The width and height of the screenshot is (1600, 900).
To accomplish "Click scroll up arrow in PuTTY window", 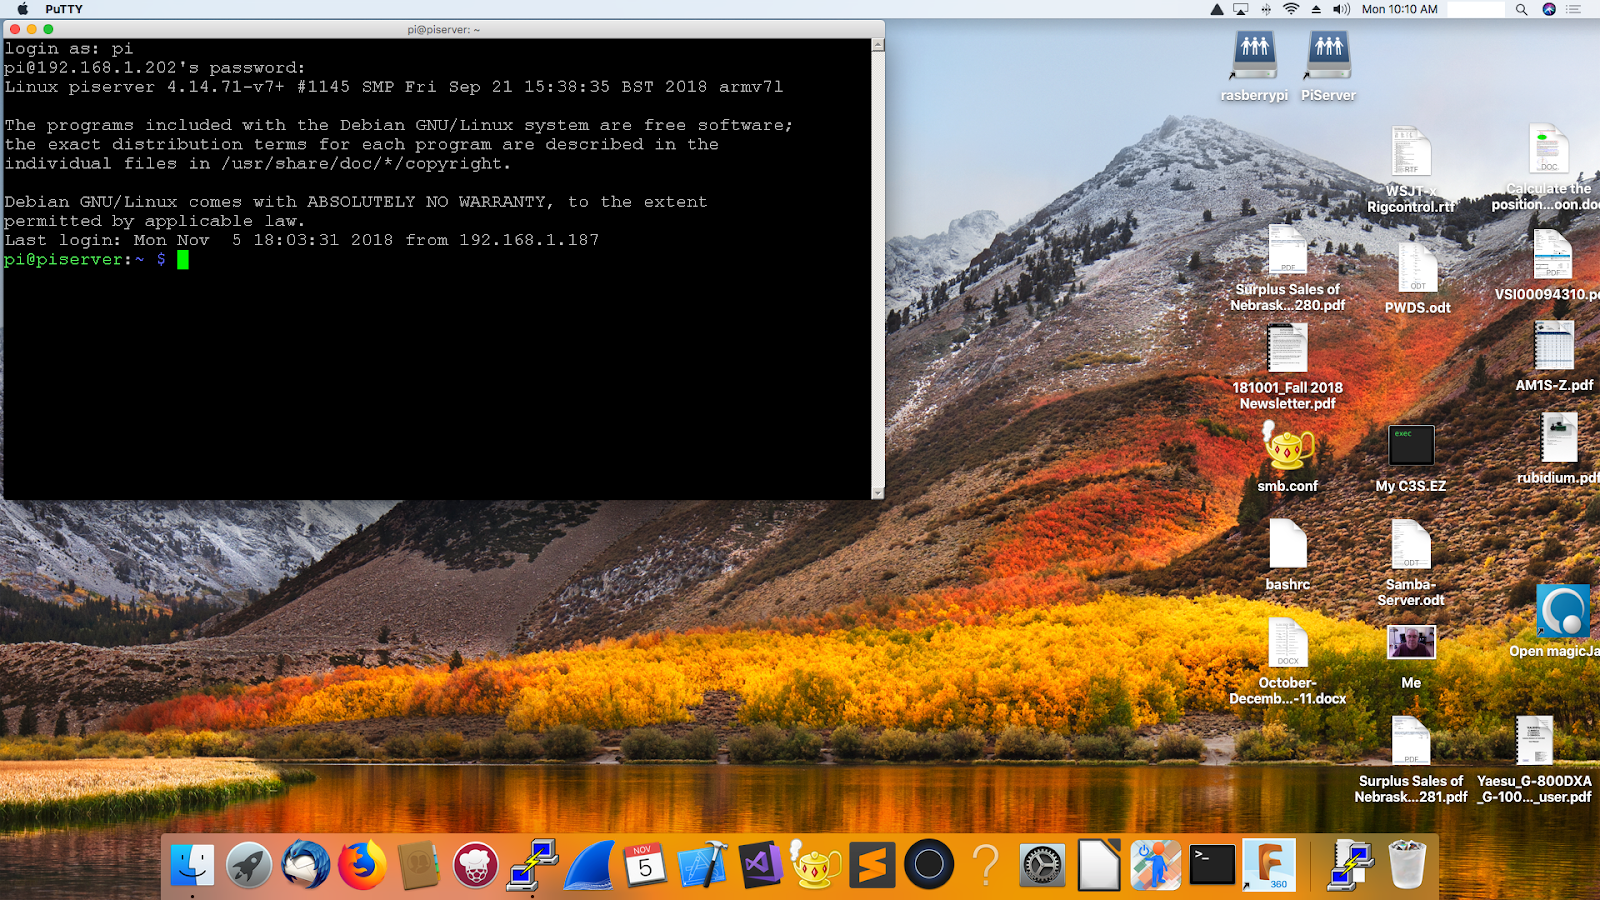I will pos(878,44).
